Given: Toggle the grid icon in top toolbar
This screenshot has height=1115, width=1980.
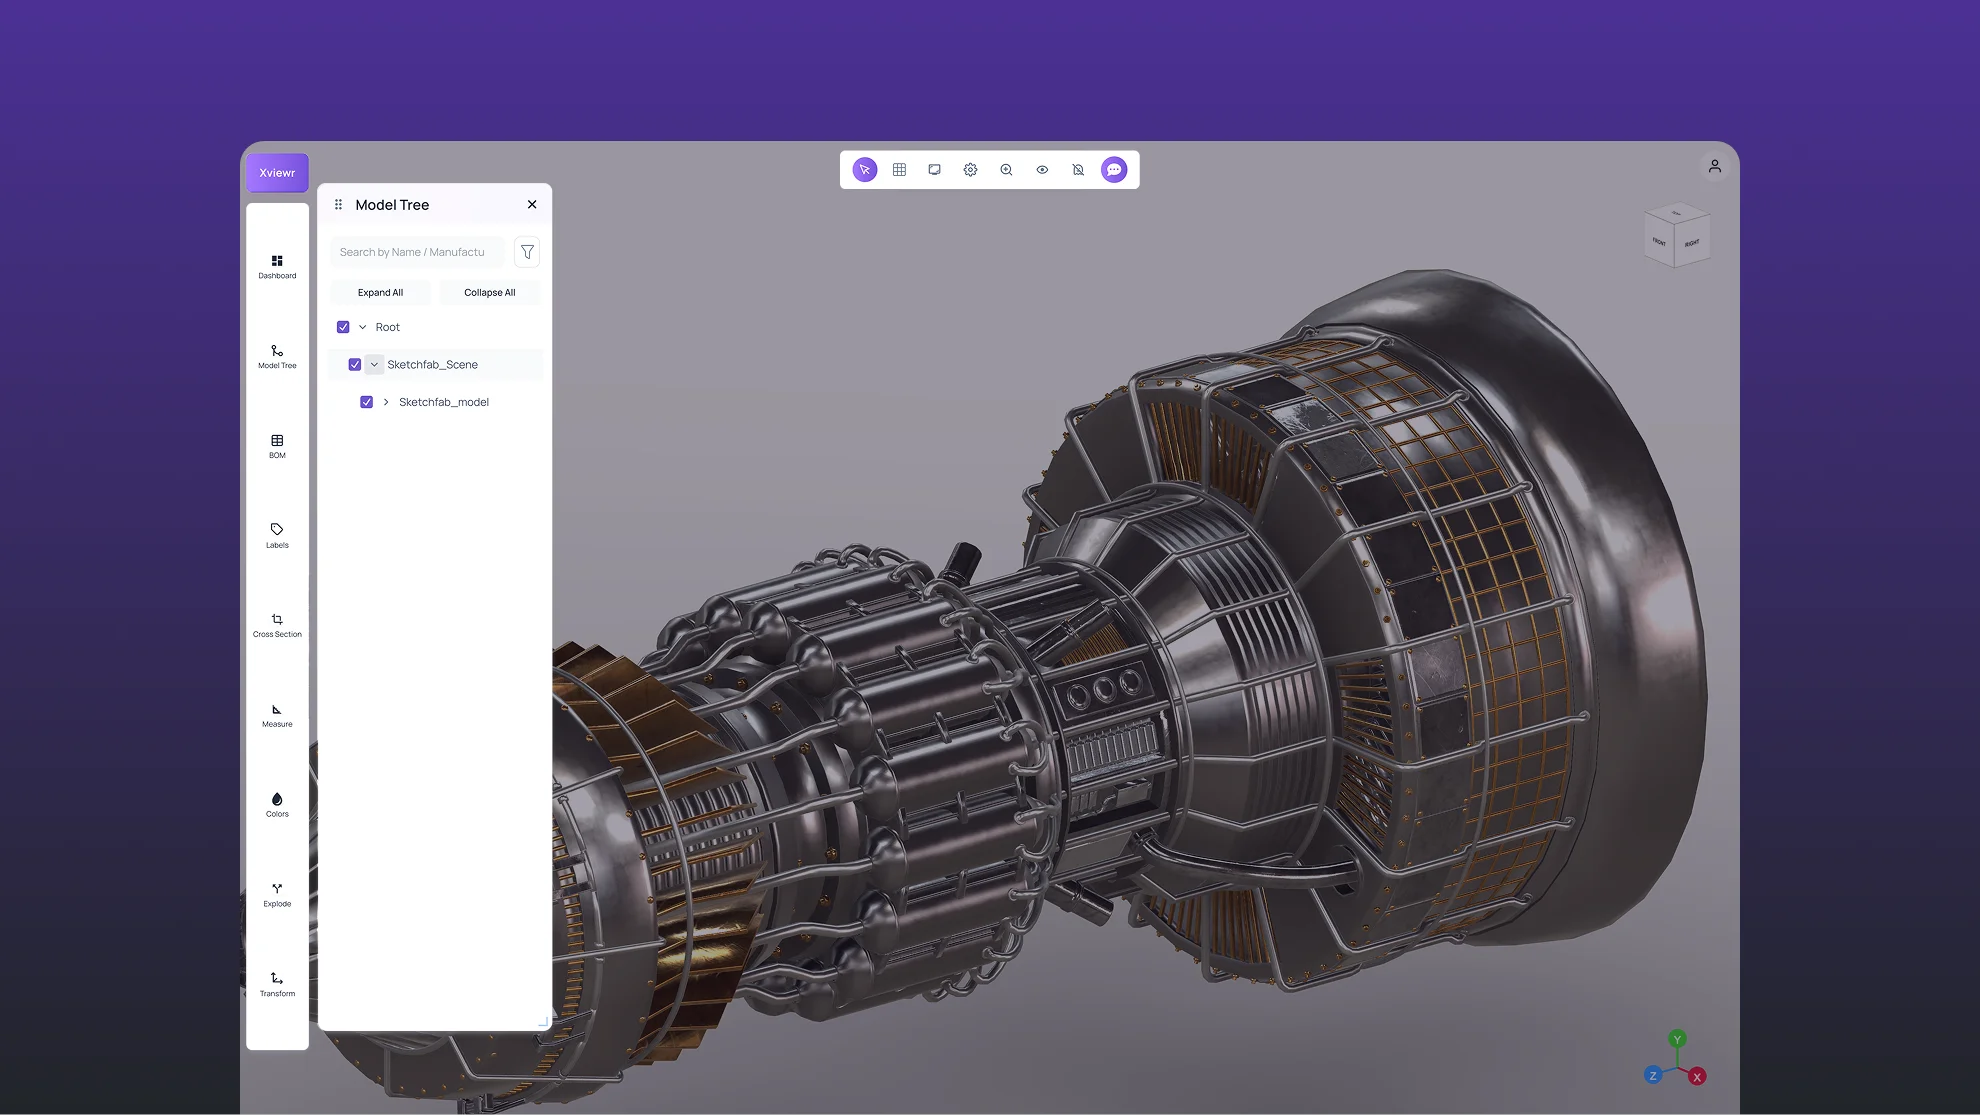Looking at the screenshot, I should [x=899, y=170].
